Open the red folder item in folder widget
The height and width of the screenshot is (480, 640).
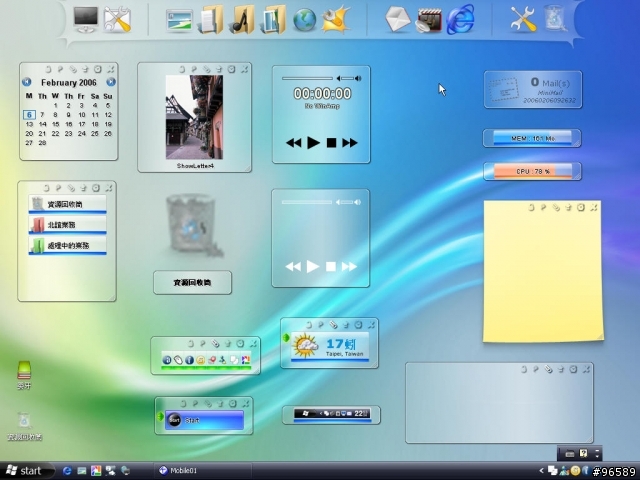(67, 224)
